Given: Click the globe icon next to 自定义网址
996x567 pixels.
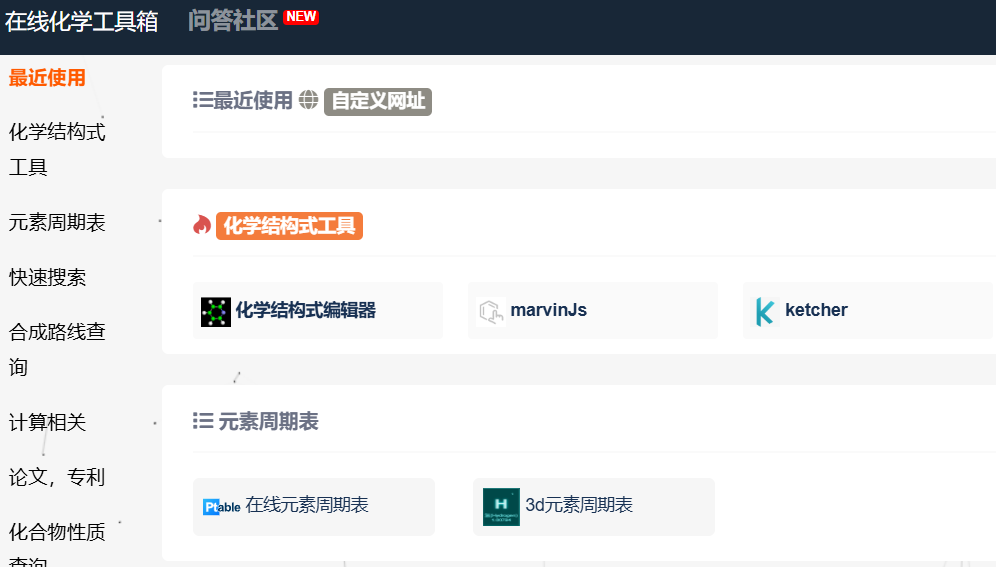Looking at the screenshot, I should (x=309, y=100).
